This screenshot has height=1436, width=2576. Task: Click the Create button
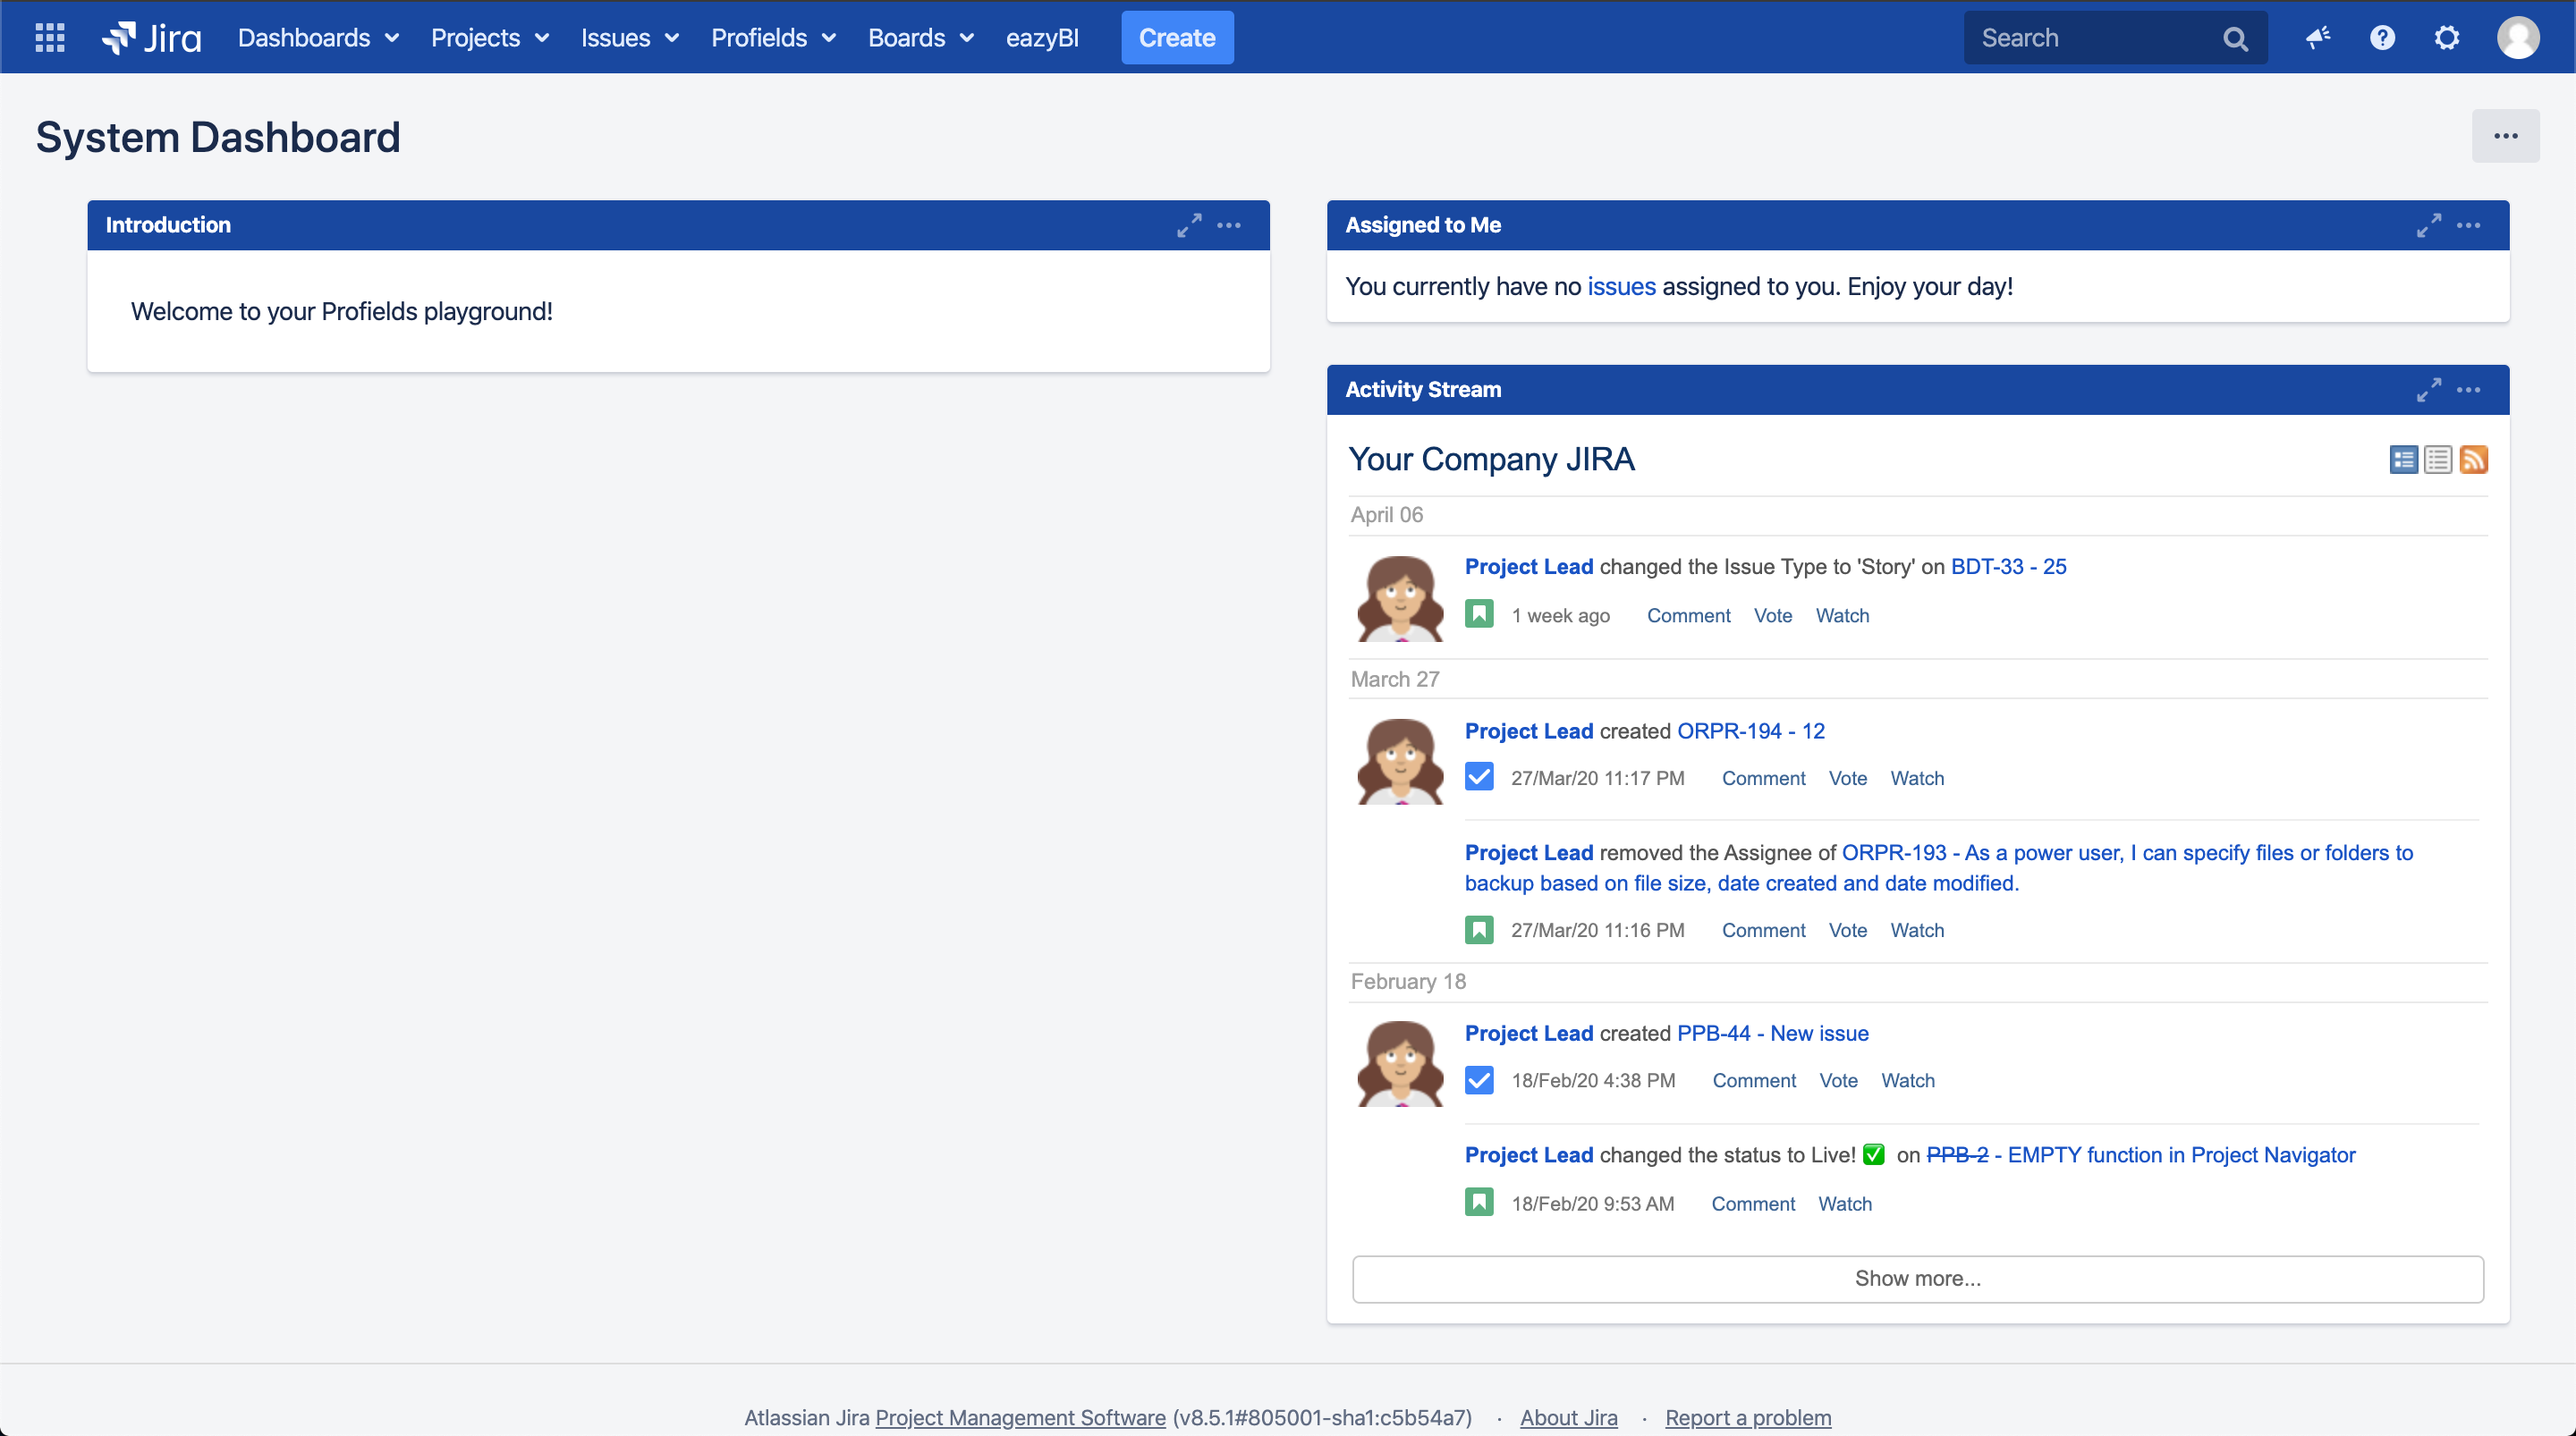pyautogui.click(x=1177, y=37)
